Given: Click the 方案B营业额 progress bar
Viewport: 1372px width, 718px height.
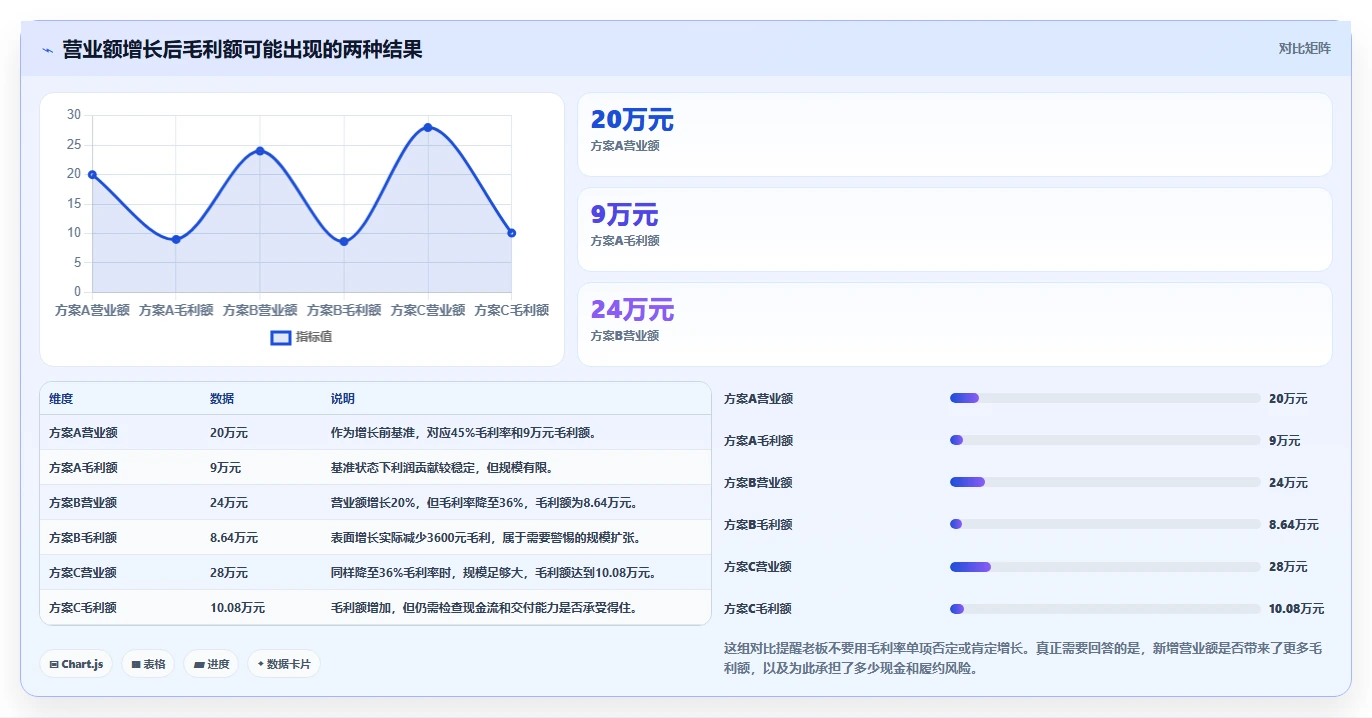Looking at the screenshot, I should point(1105,482).
